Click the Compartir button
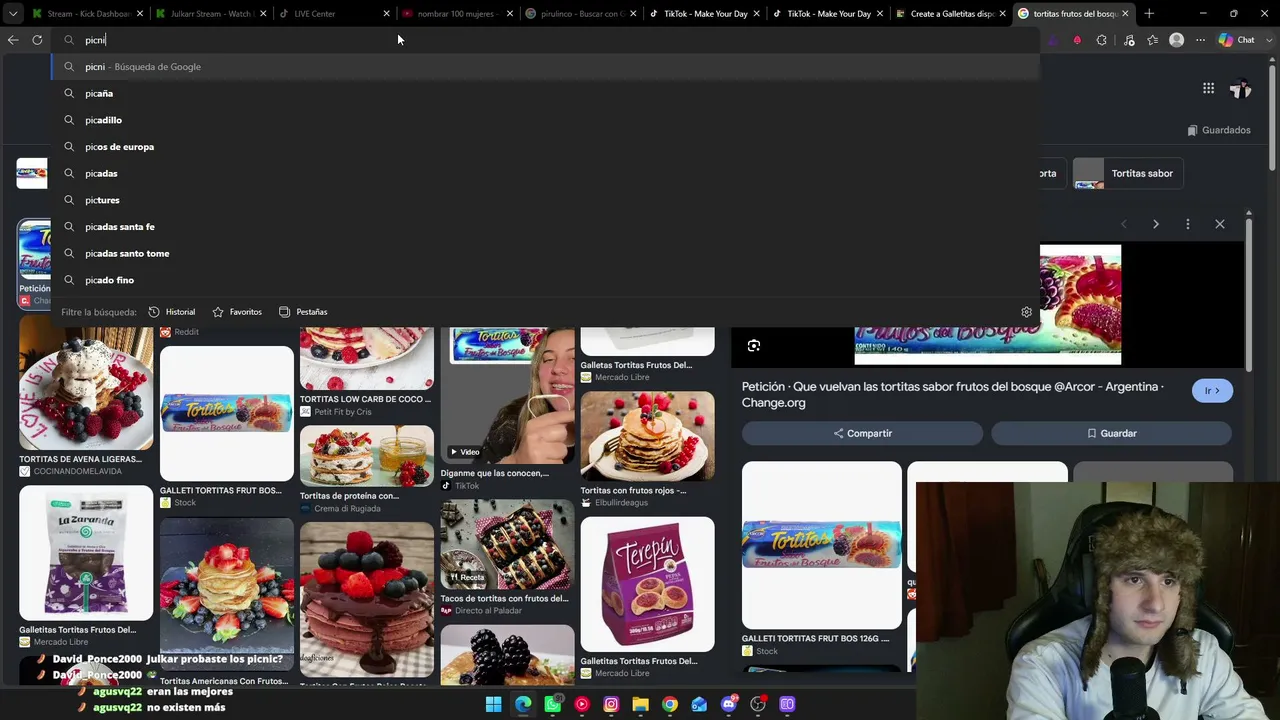The image size is (1280, 720). [862, 433]
